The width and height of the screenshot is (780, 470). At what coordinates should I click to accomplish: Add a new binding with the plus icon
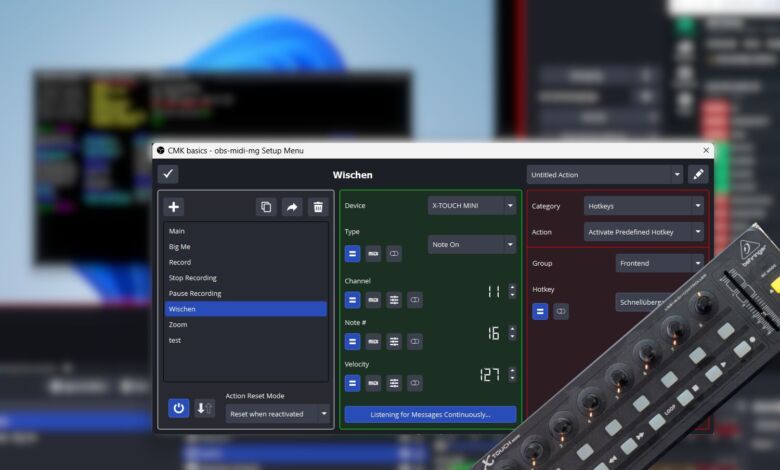(174, 207)
